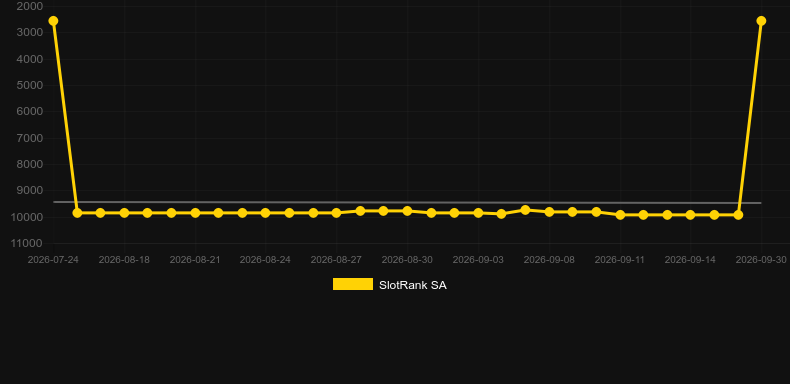Click the 2026-09-30 x-axis label
The width and height of the screenshot is (790, 384).
[761, 260]
